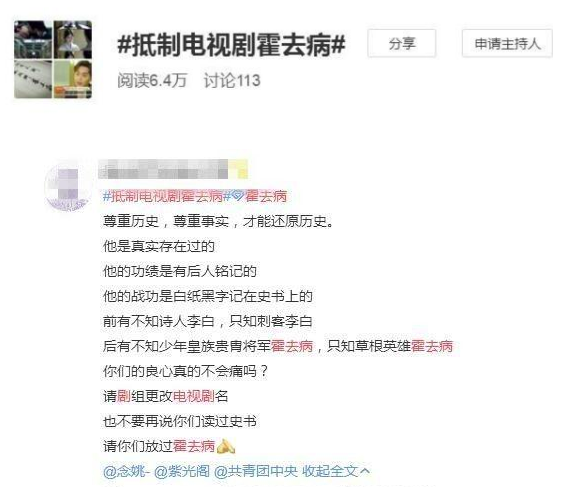Image resolution: width=577 pixels, height=487 pixels.
Task: Open the 霍去病 super-topic link after hashtag
Action: (x=266, y=197)
